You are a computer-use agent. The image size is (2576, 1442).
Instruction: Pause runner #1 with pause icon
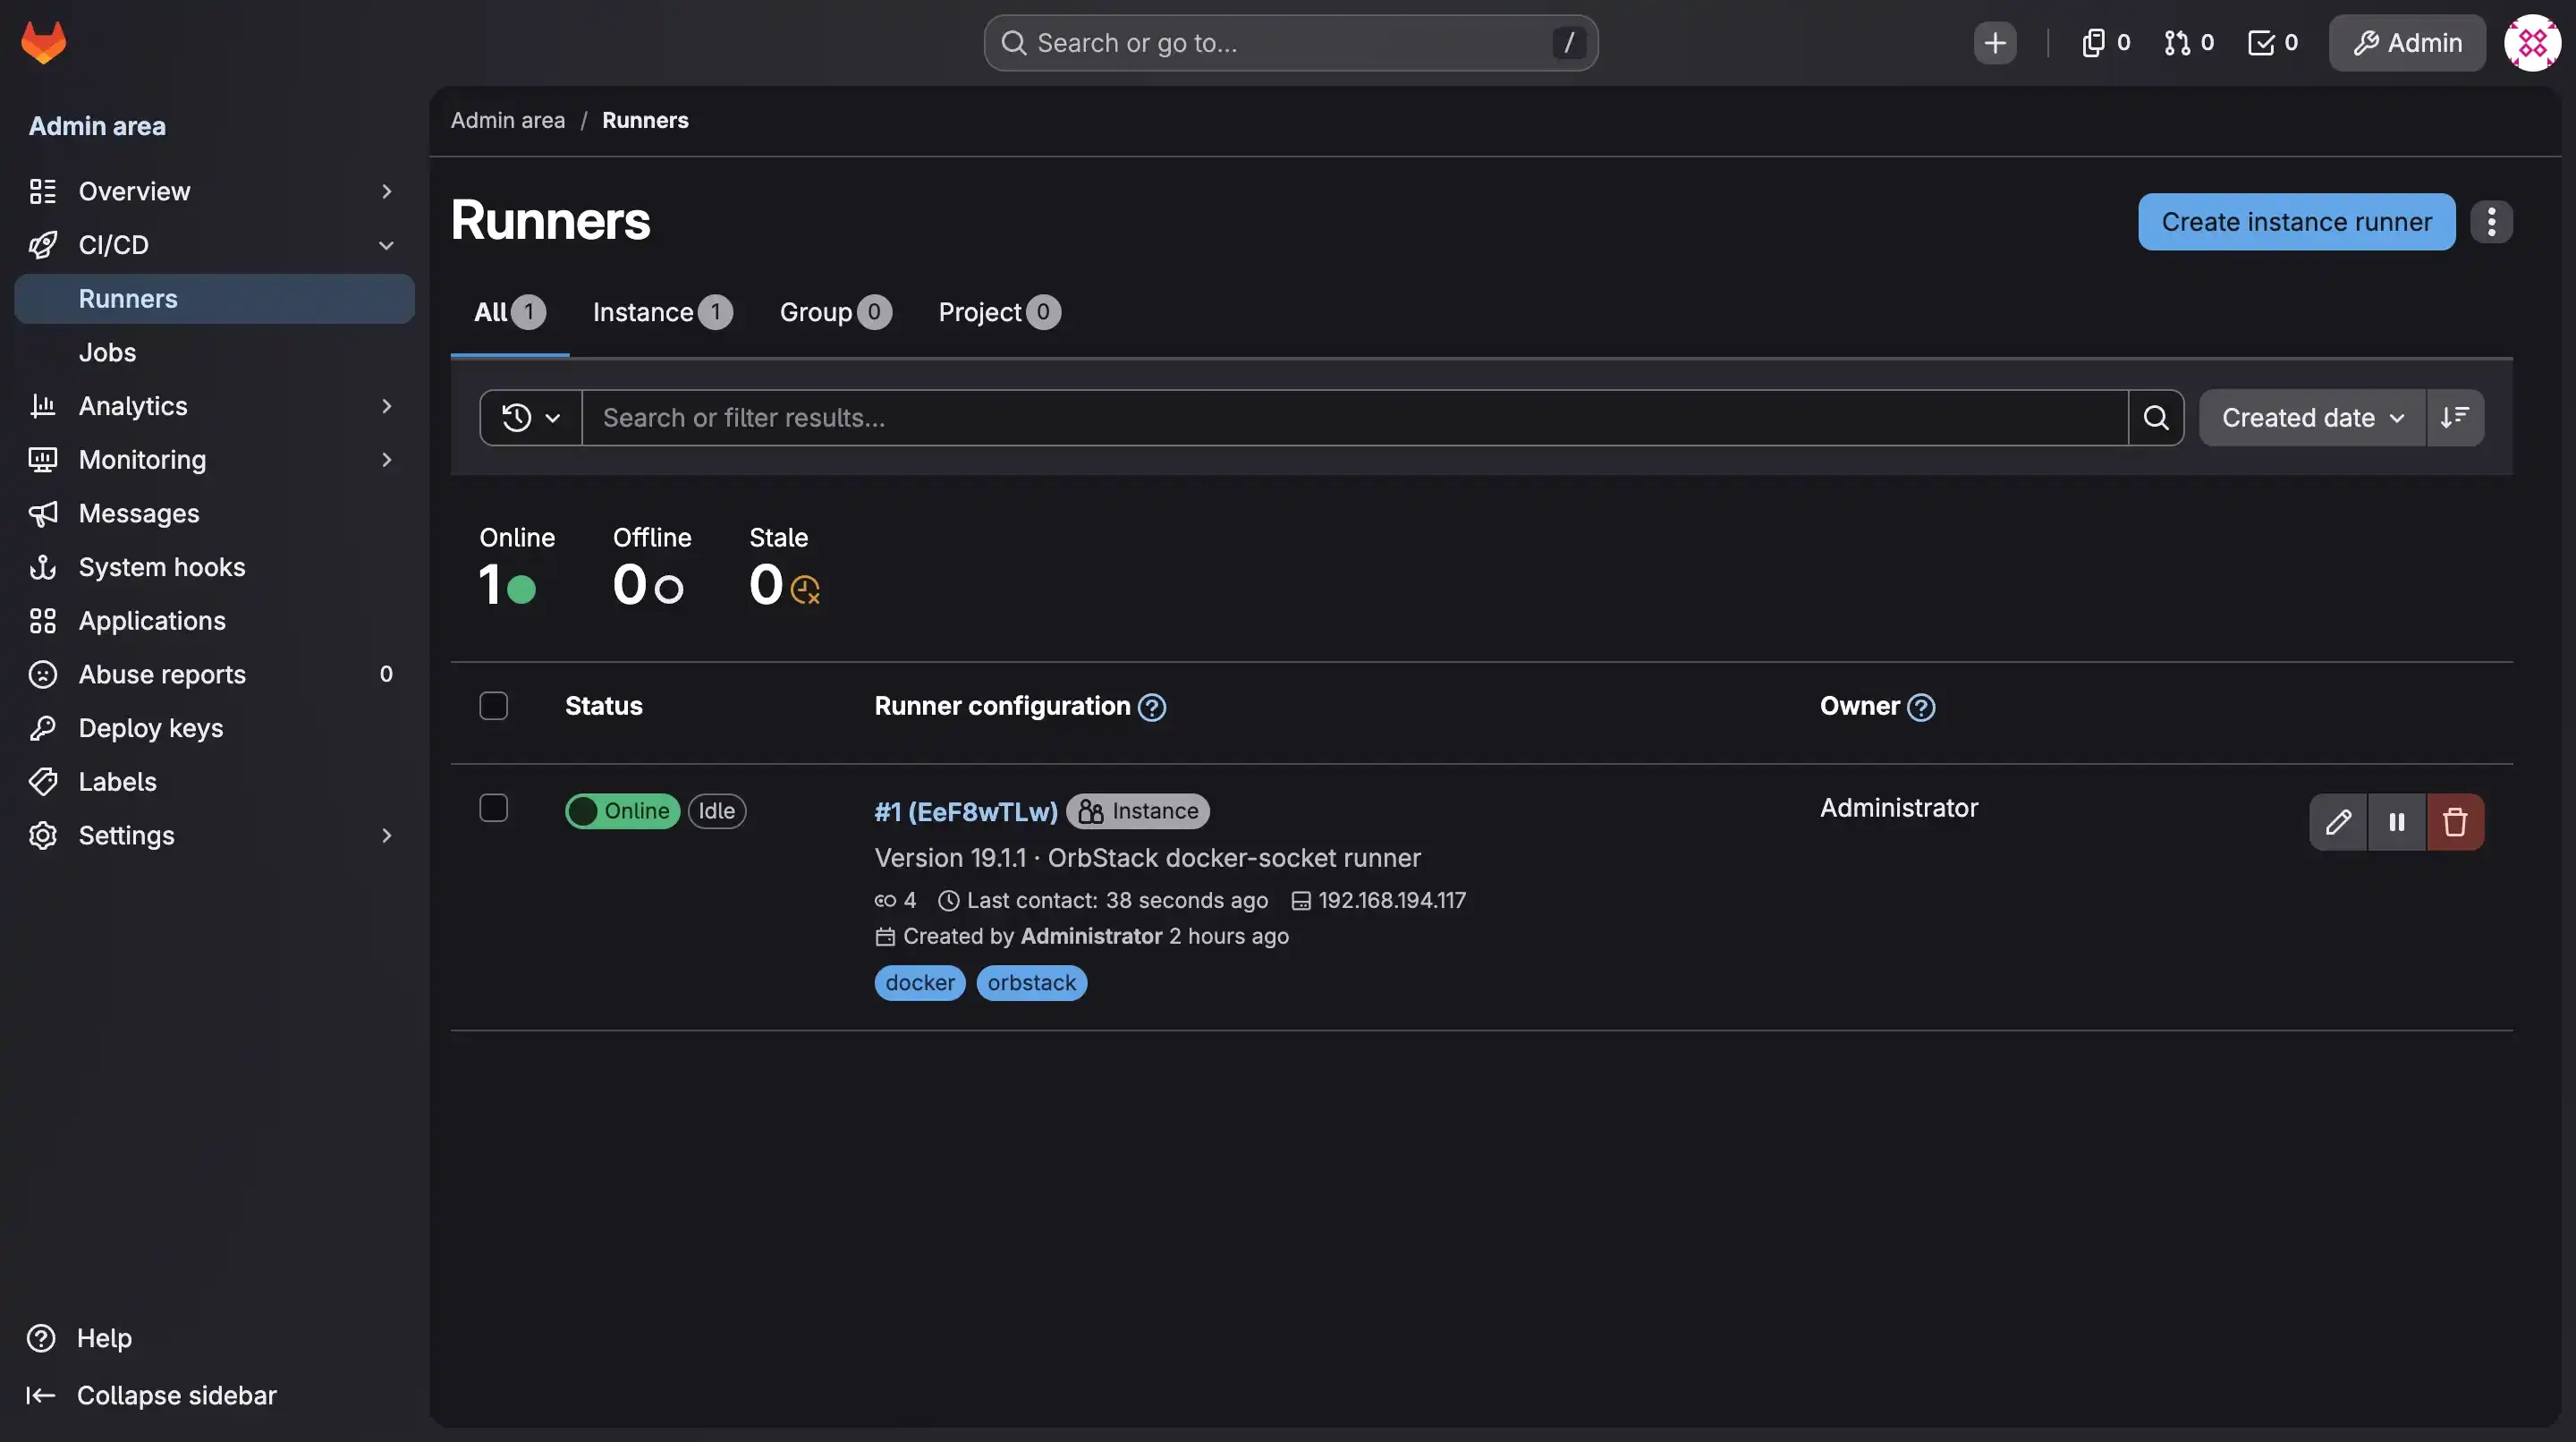click(2396, 822)
